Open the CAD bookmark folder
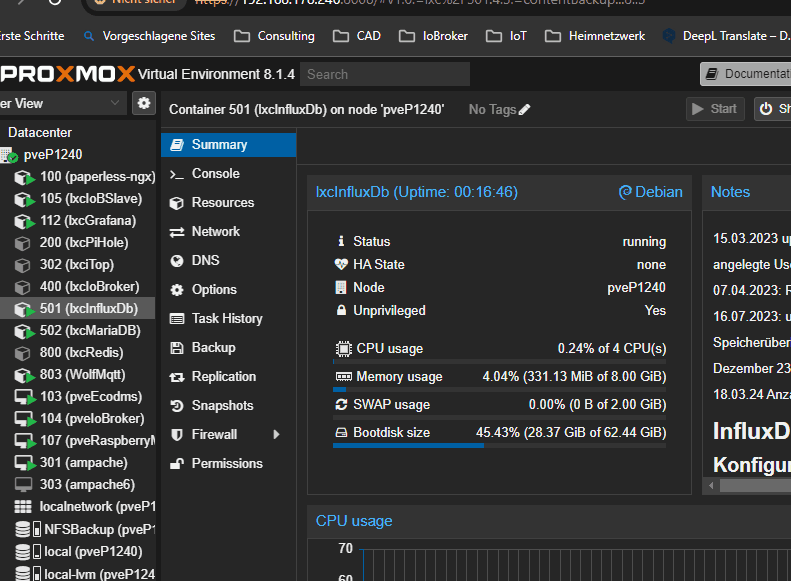The height and width of the screenshot is (581, 791). pos(357,36)
